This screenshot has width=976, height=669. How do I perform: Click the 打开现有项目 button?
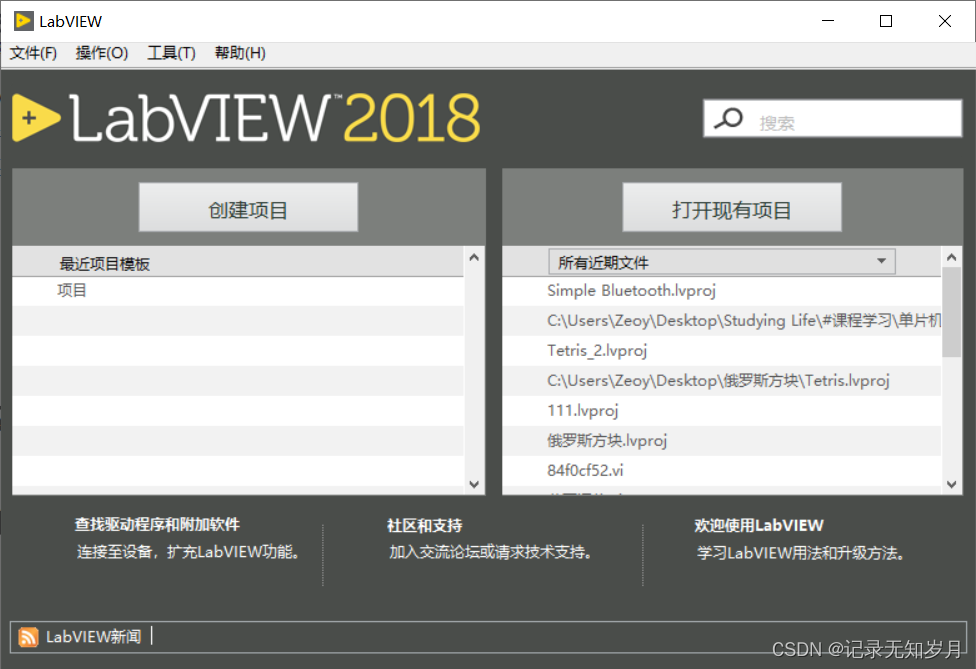732,207
